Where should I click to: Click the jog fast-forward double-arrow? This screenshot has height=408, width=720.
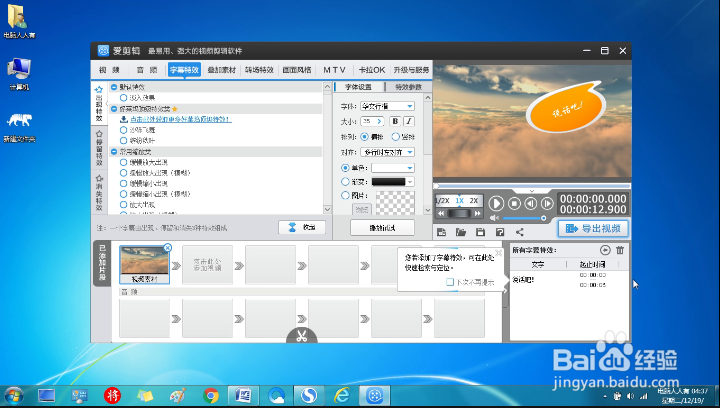pyautogui.click(x=478, y=213)
